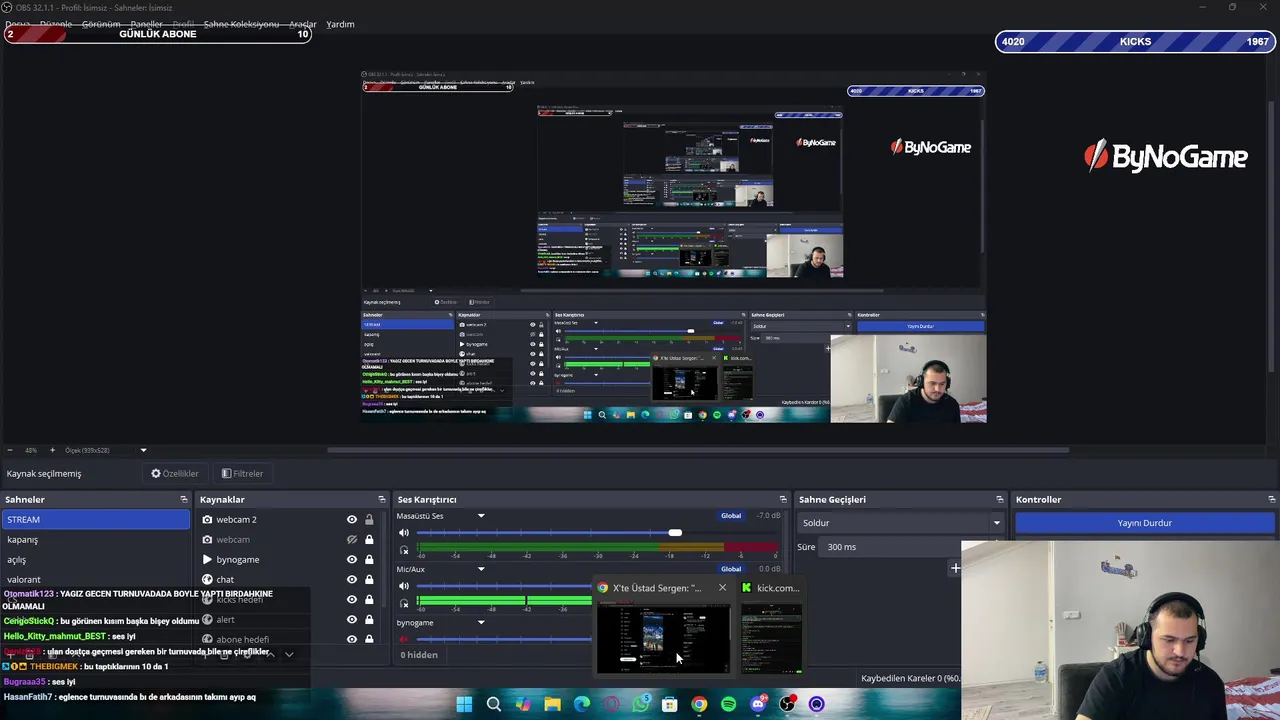Unmute the bynogame audio channel
The width and height of the screenshot is (1280, 720).
pos(404,639)
